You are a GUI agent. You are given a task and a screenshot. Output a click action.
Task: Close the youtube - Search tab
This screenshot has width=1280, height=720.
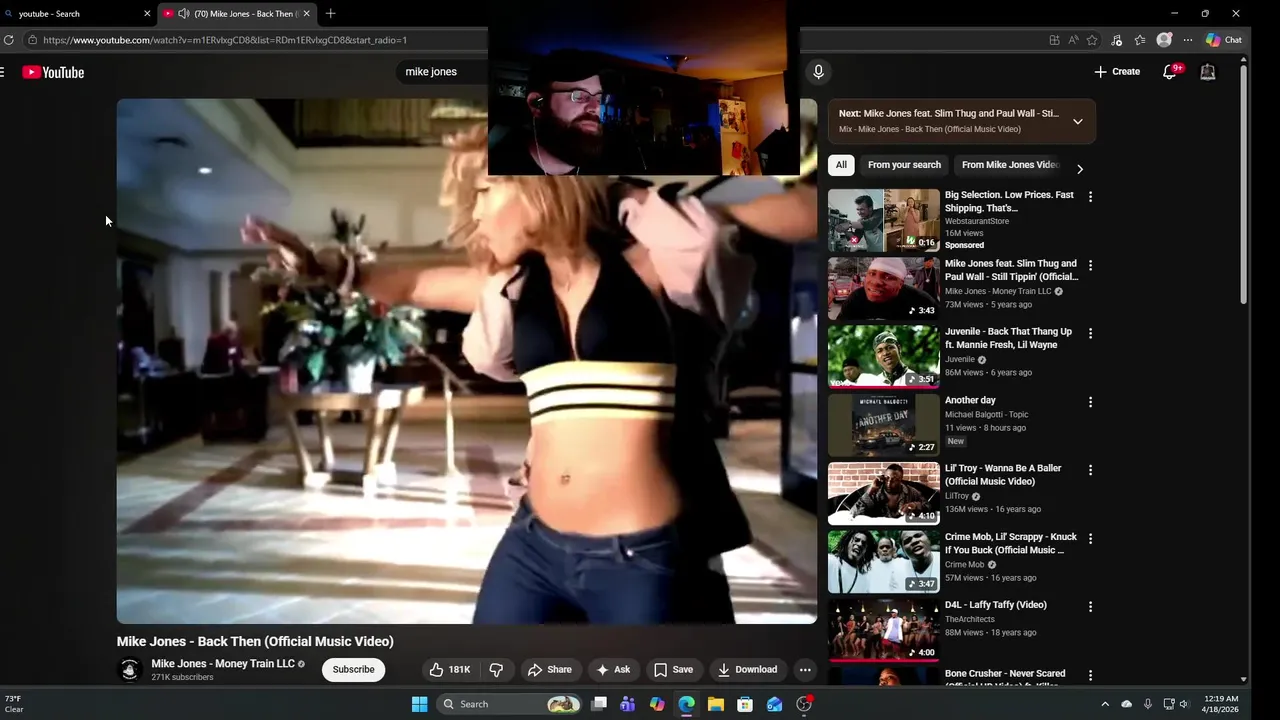(x=147, y=14)
